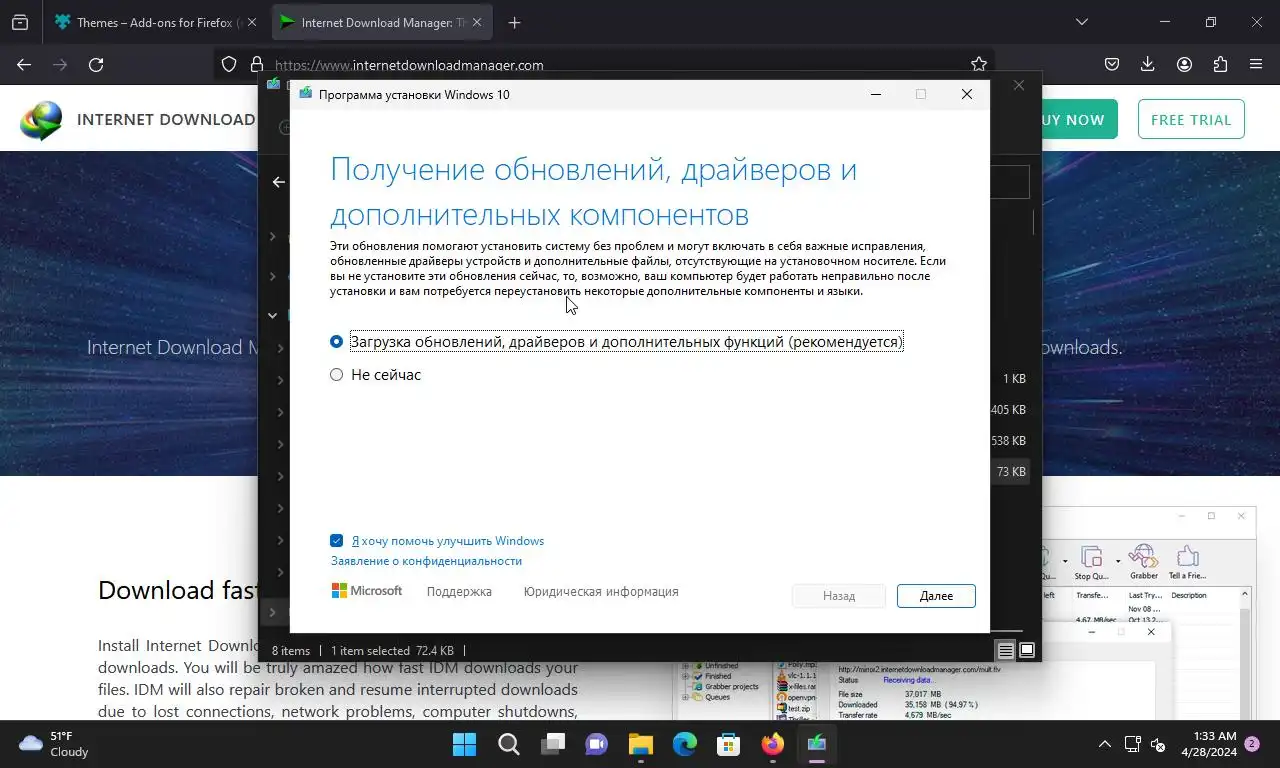
Task: Click FREE TRIAL button on webpage
Action: tap(1191, 119)
